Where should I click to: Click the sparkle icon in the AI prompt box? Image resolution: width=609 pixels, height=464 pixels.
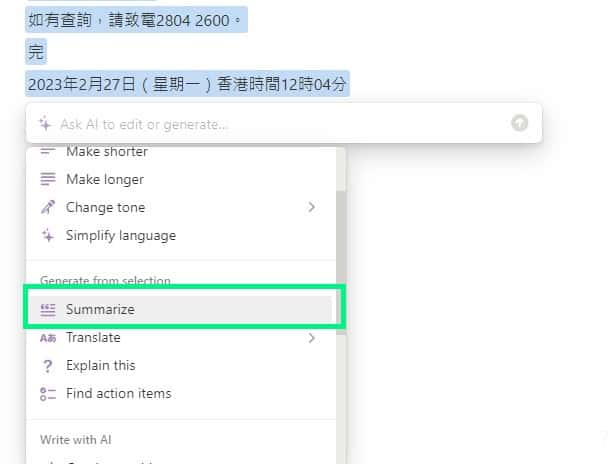coord(45,124)
